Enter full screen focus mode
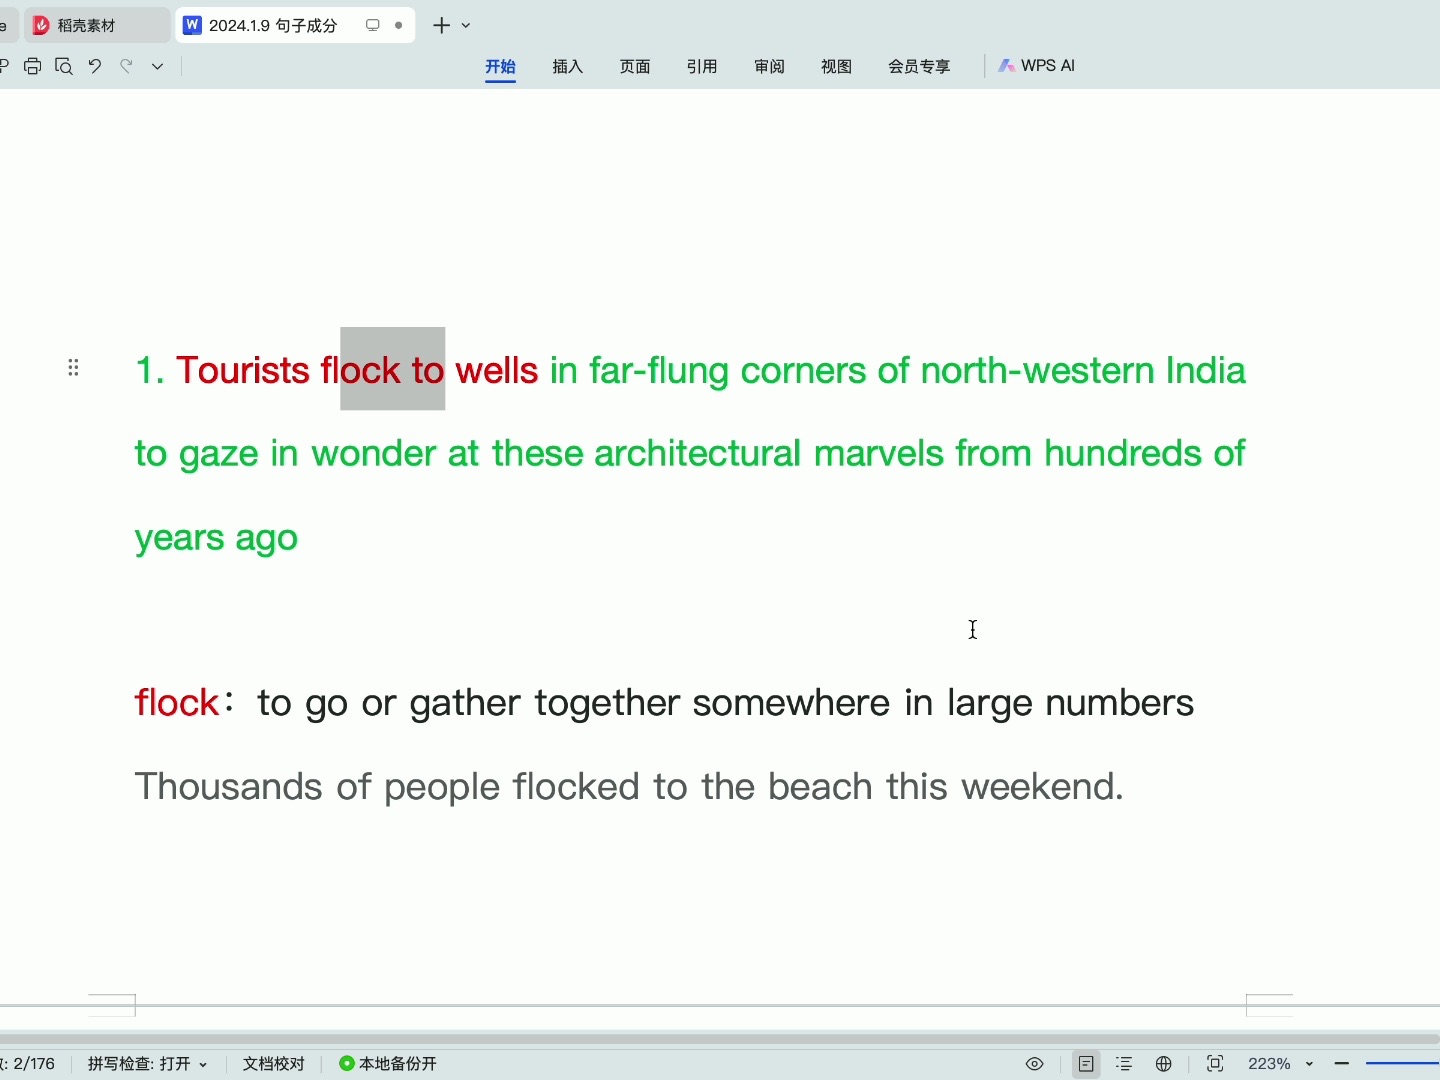The image size is (1440, 1080). [1215, 1064]
